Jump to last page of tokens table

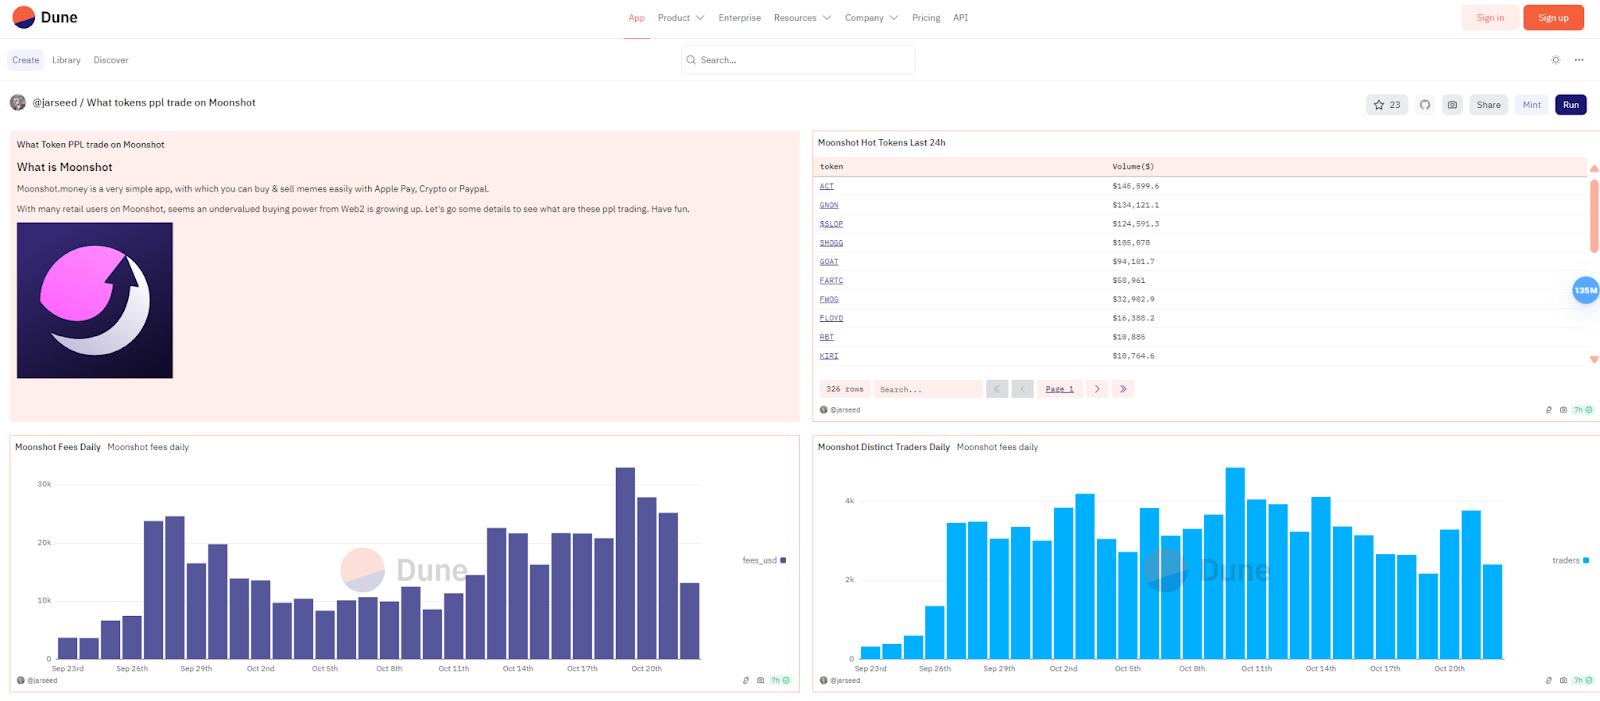click(x=1123, y=389)
